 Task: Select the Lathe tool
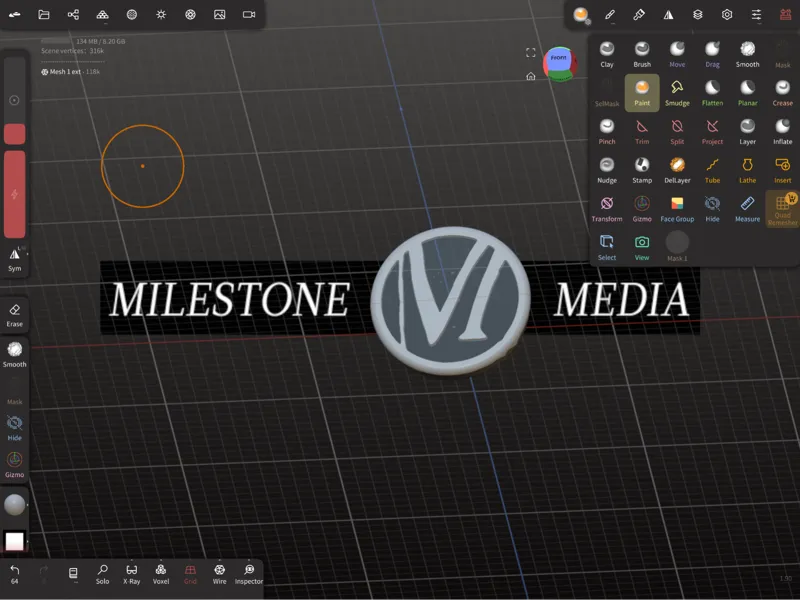(x=747, y=170)
